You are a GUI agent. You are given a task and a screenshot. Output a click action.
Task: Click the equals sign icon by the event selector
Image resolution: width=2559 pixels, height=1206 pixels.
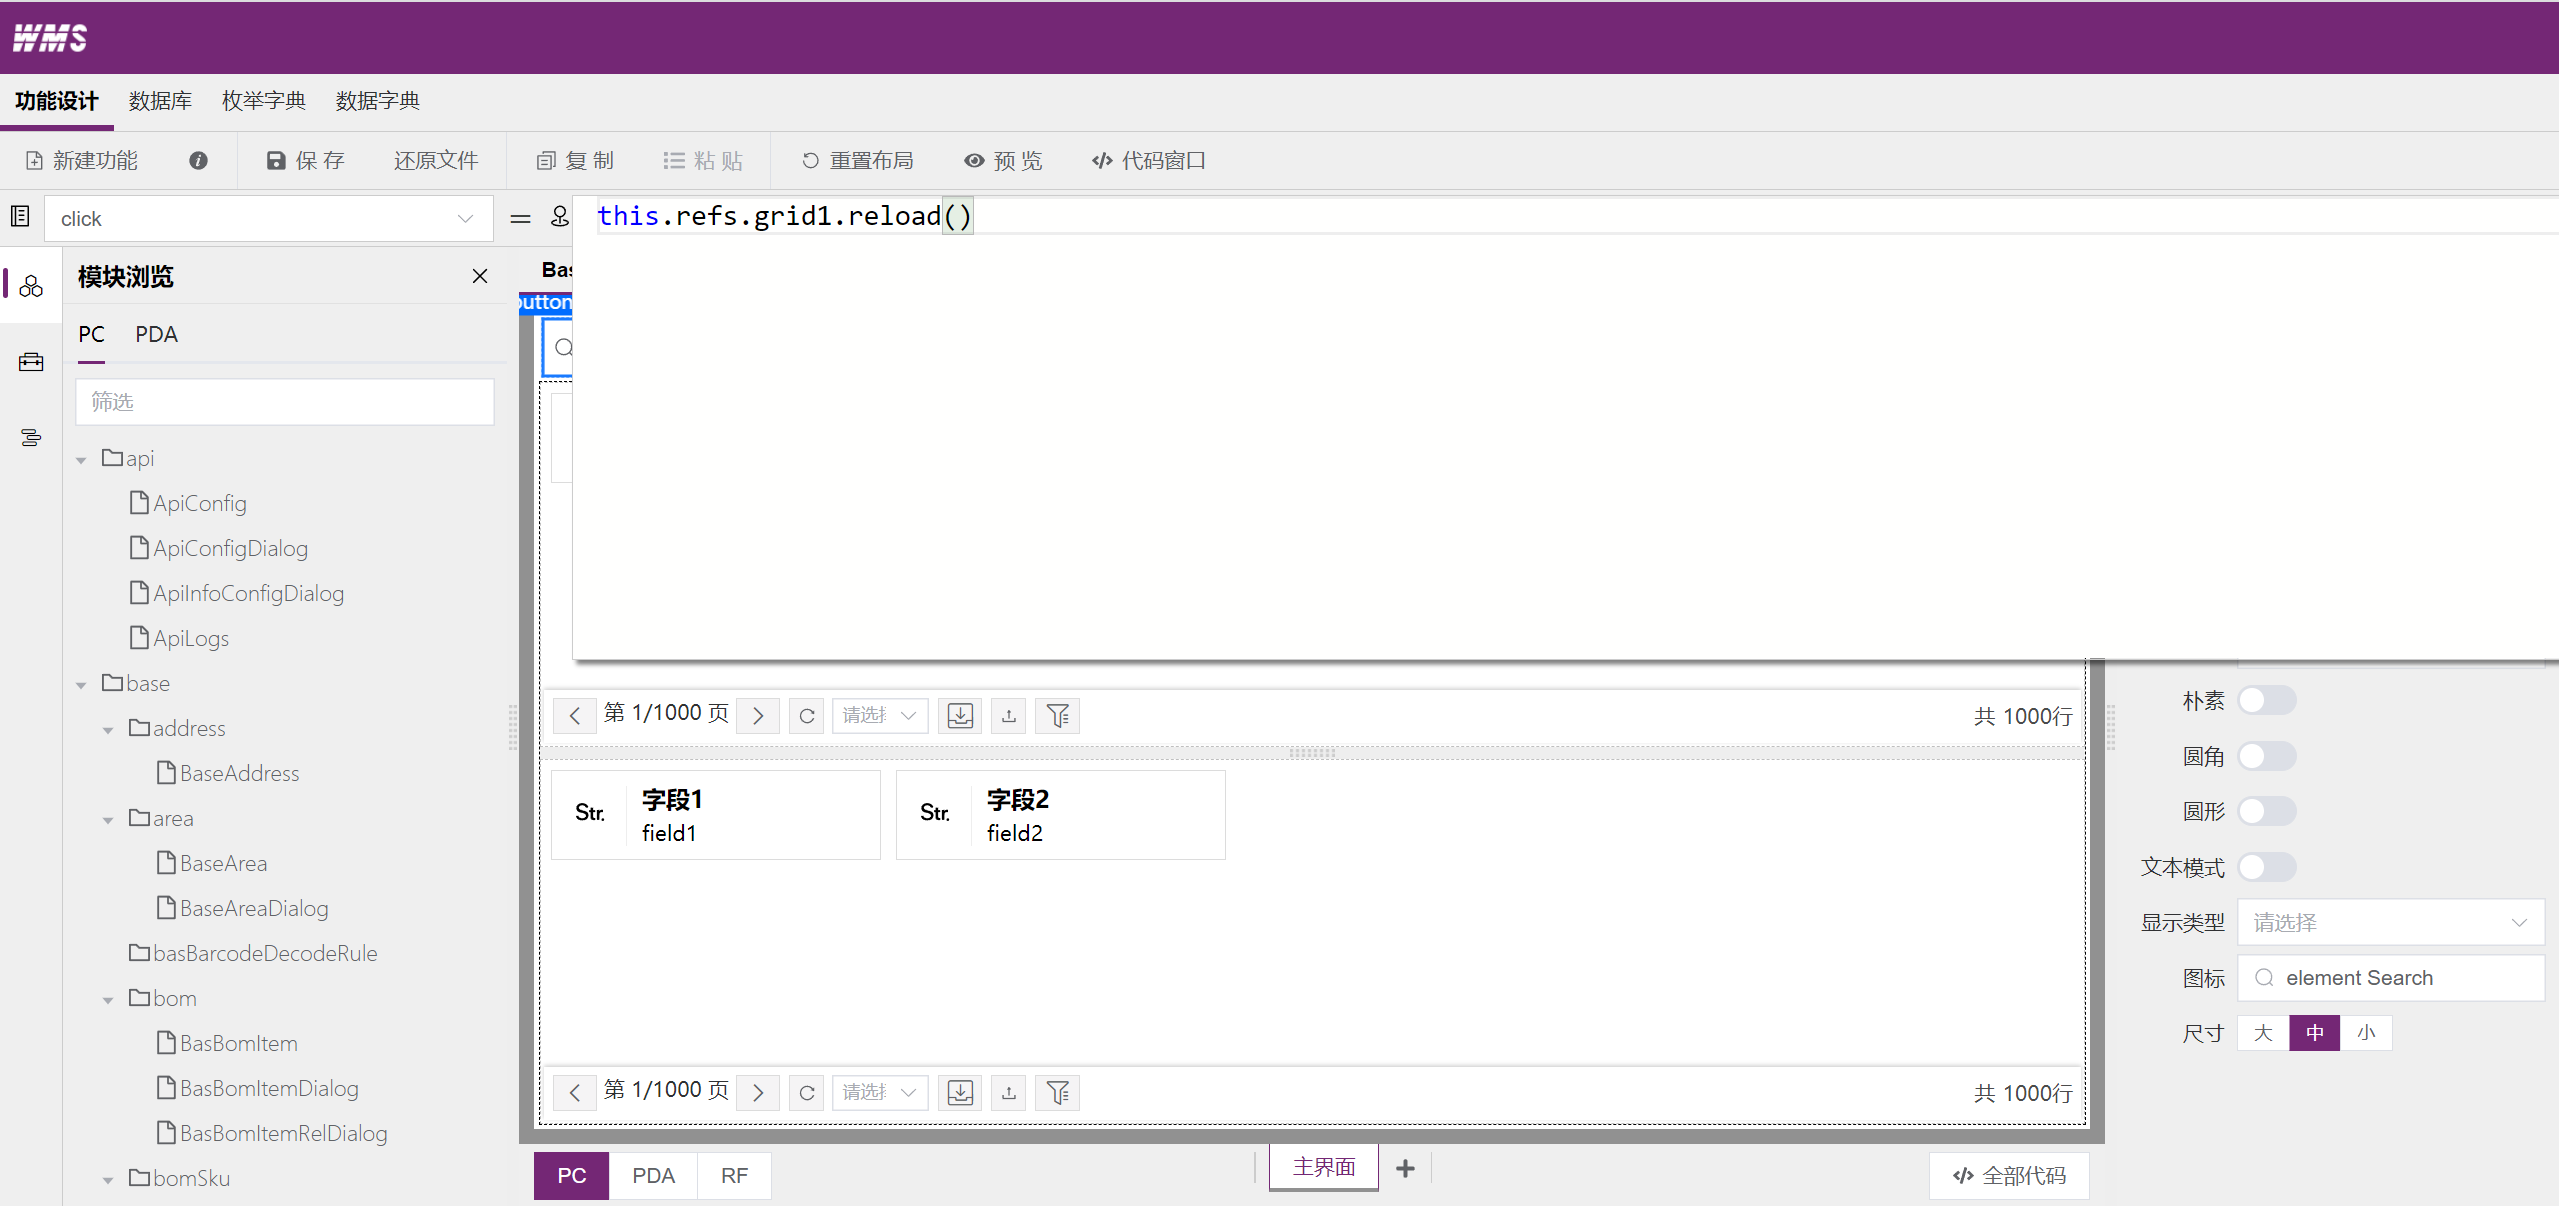tap(520, 218)
